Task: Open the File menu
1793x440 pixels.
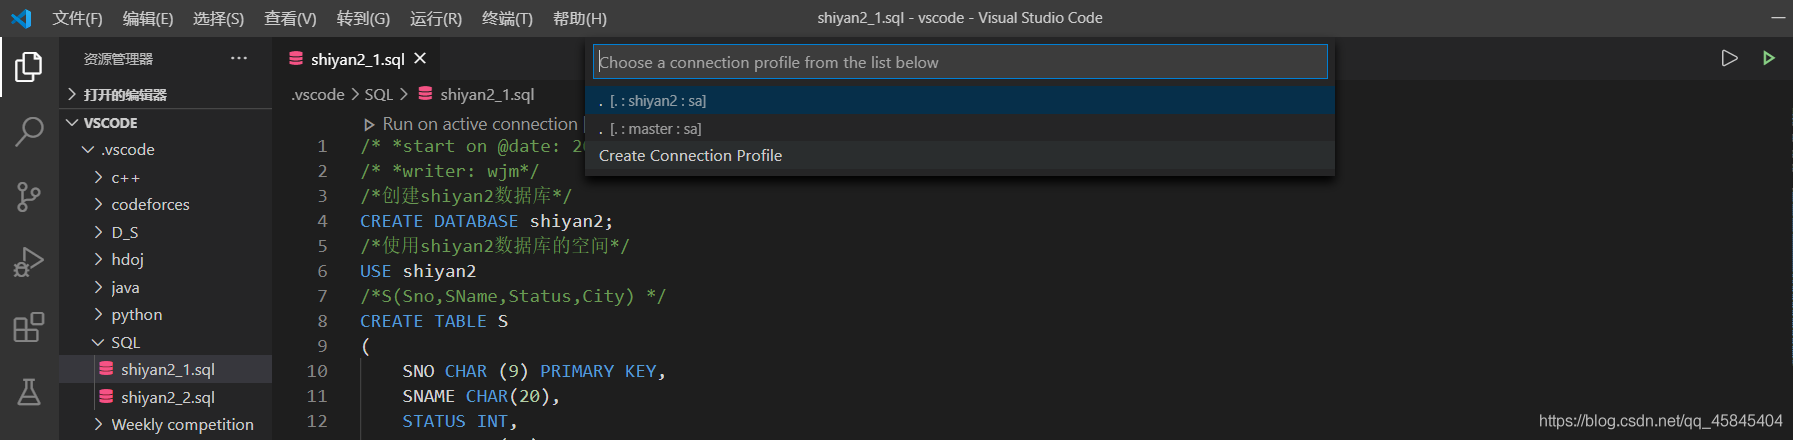Action: (77, 18)
